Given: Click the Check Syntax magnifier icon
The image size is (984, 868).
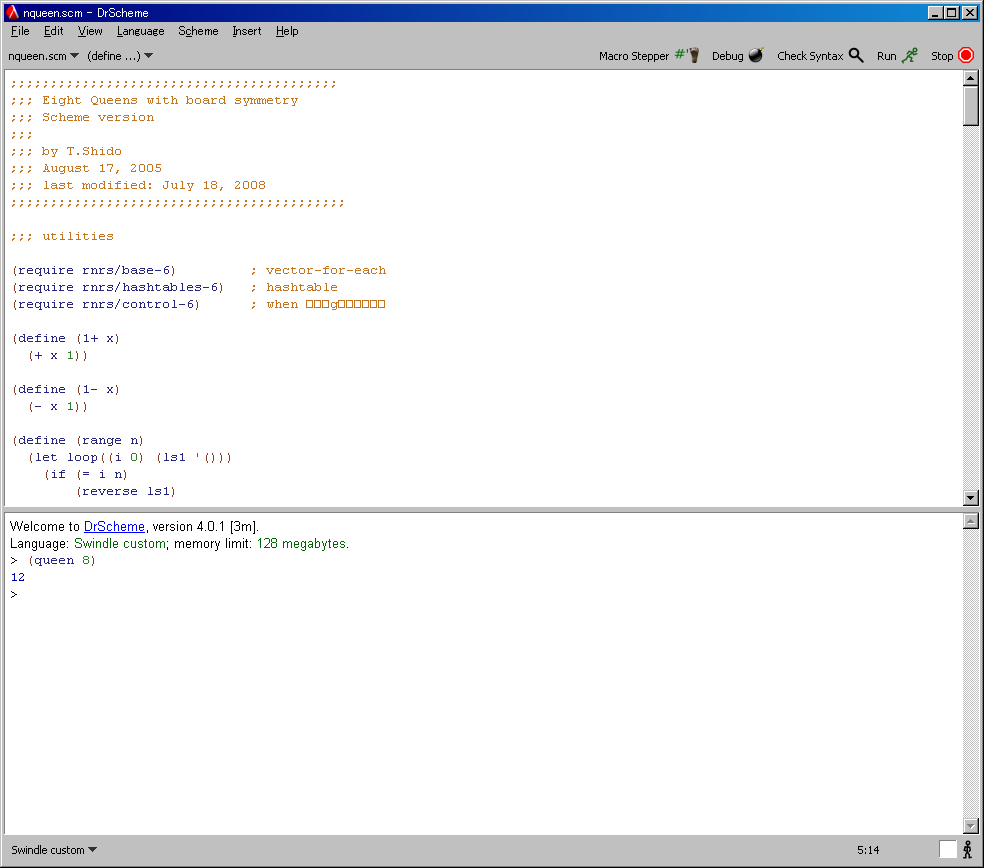Looking at the screenshot, I should (856, 55).
